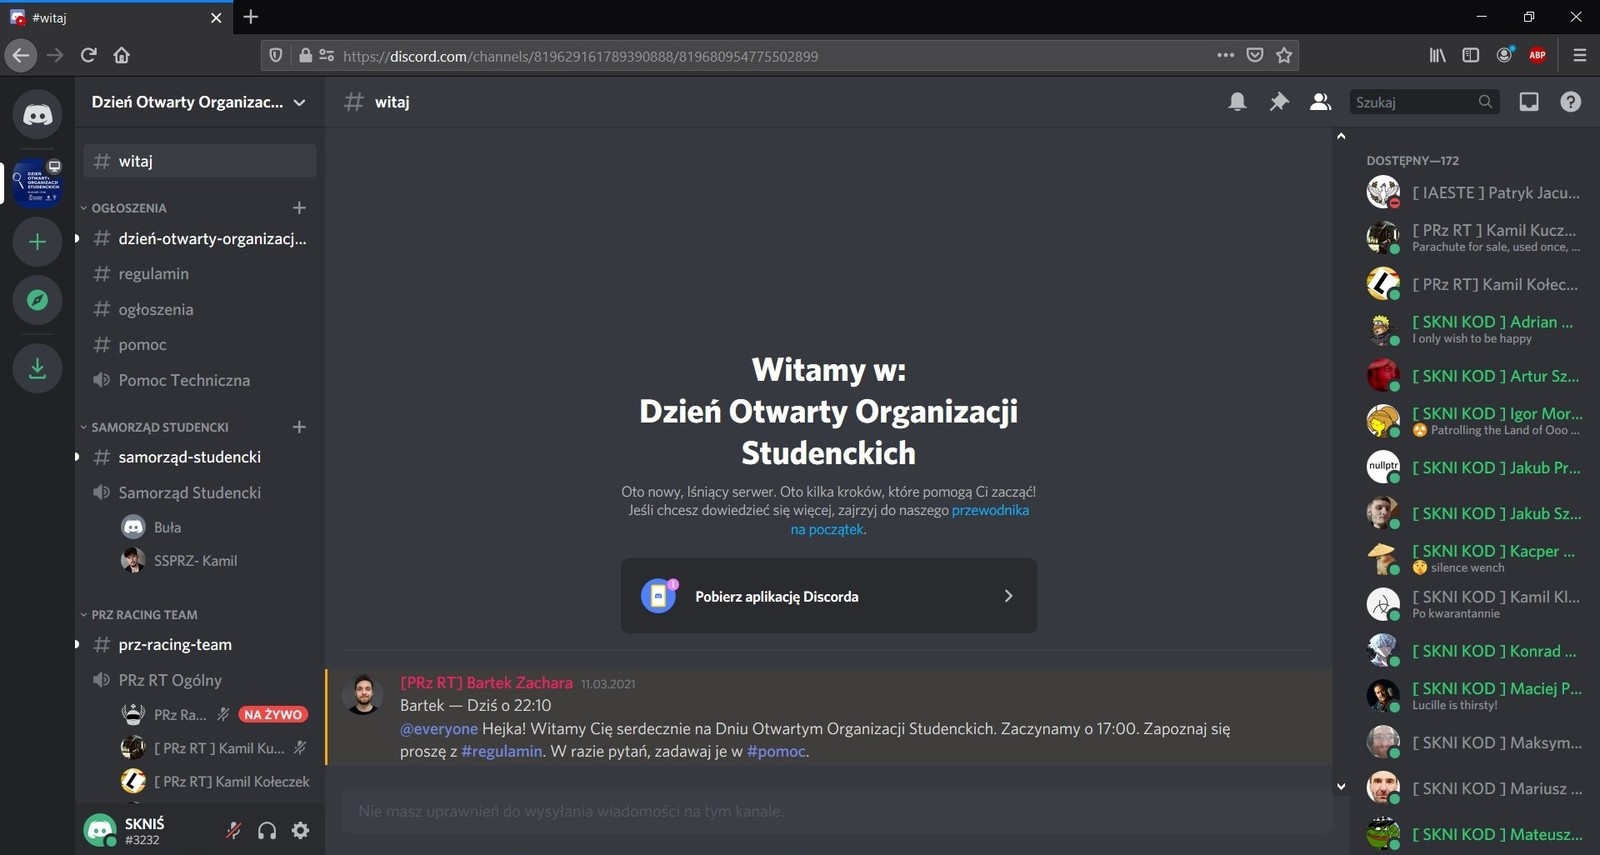
Task: Select the regulamin channel
Action: pyautogui.click(x=153, y=274)
